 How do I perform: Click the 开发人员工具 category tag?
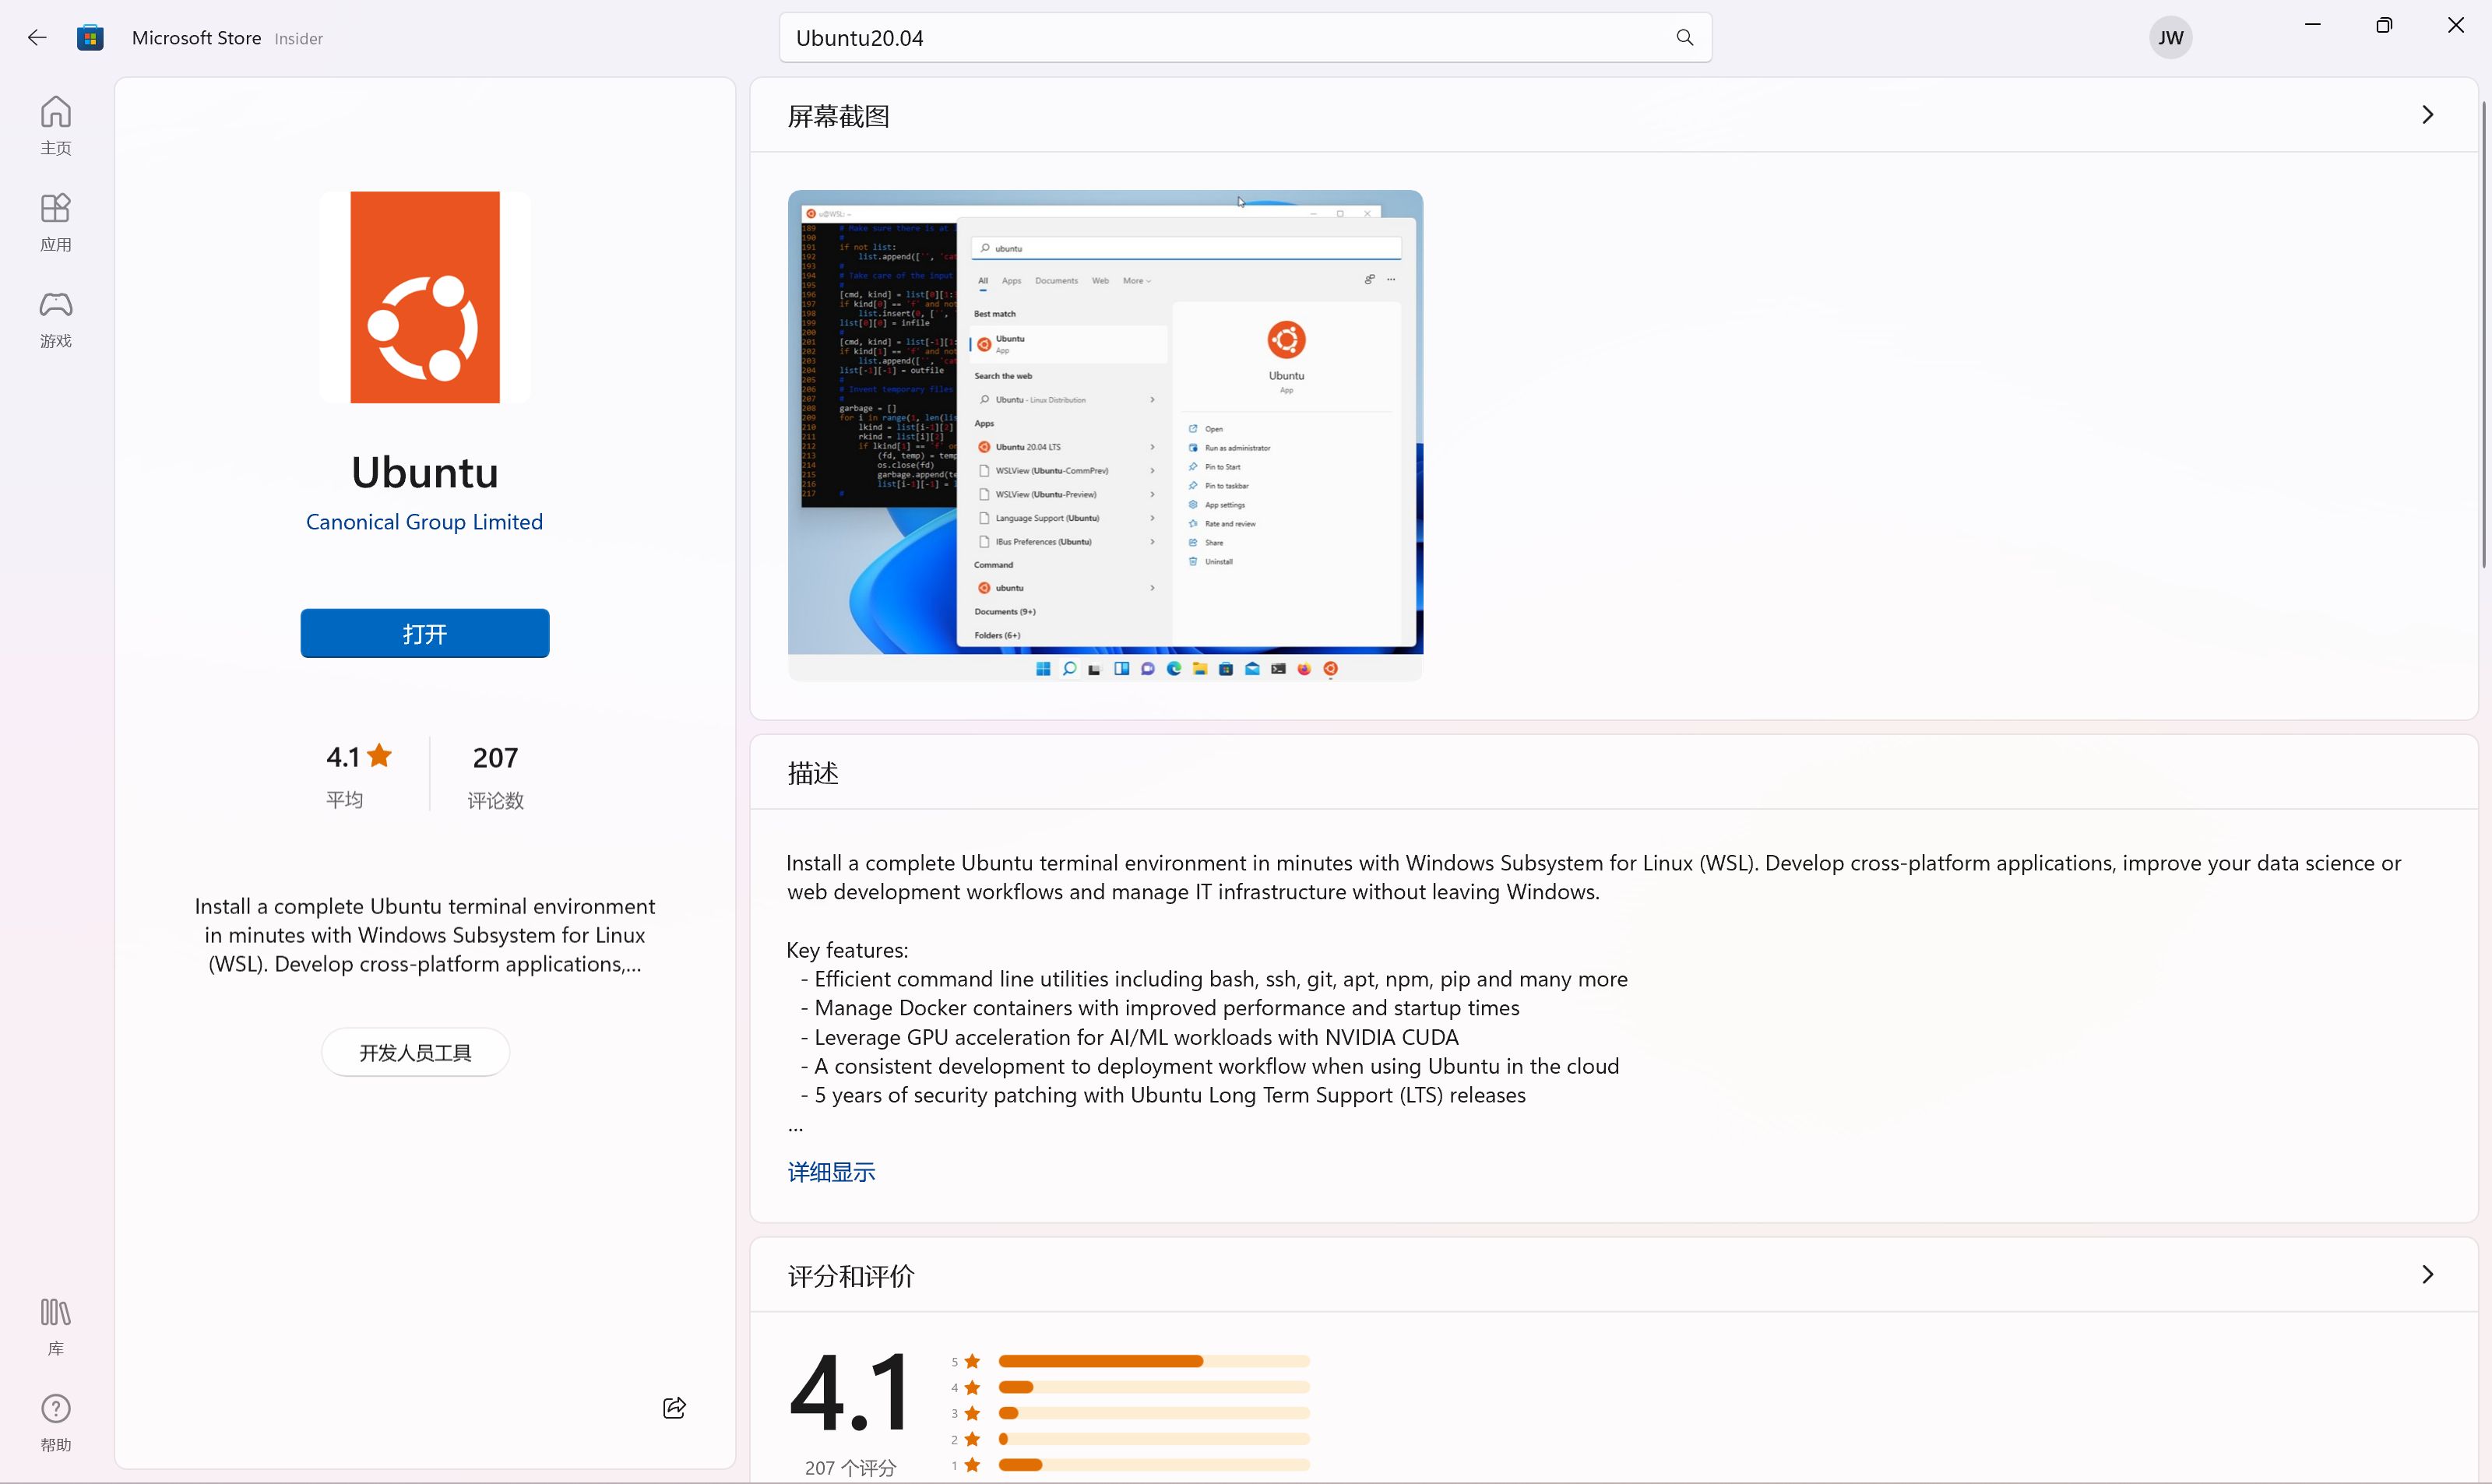coord(415,1052)
